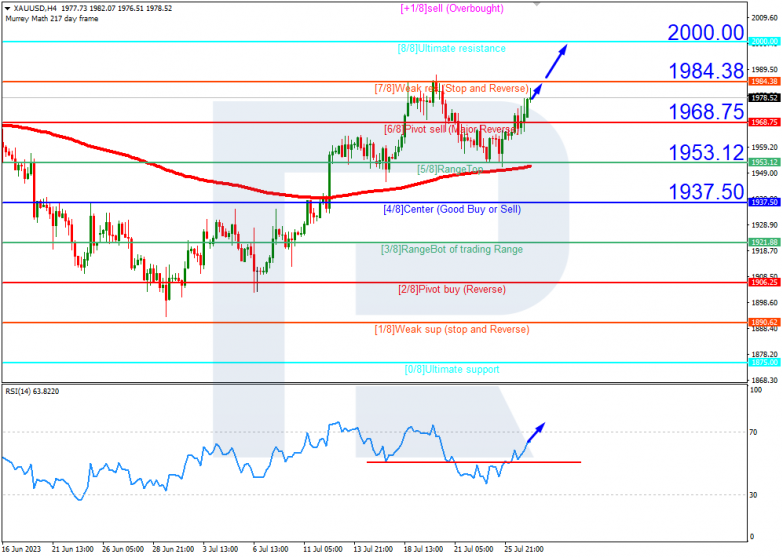Select the cyan 2000.00 price axis tag
Screen dimensions: 782x558
click(764, 41)
